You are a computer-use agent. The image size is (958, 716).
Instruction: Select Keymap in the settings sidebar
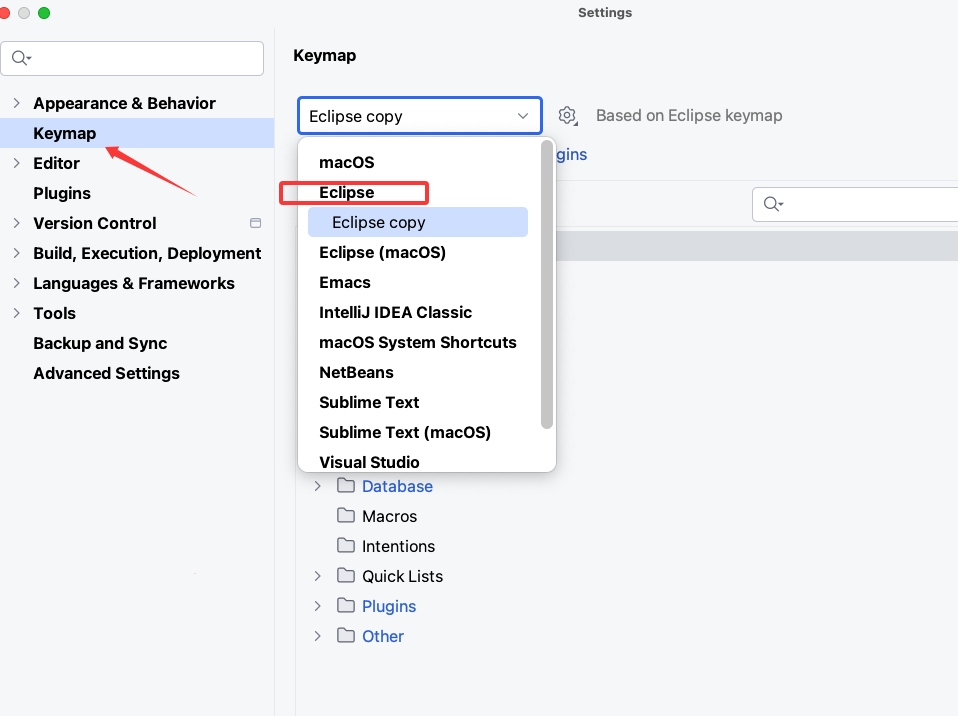click(x=65, y=133)
